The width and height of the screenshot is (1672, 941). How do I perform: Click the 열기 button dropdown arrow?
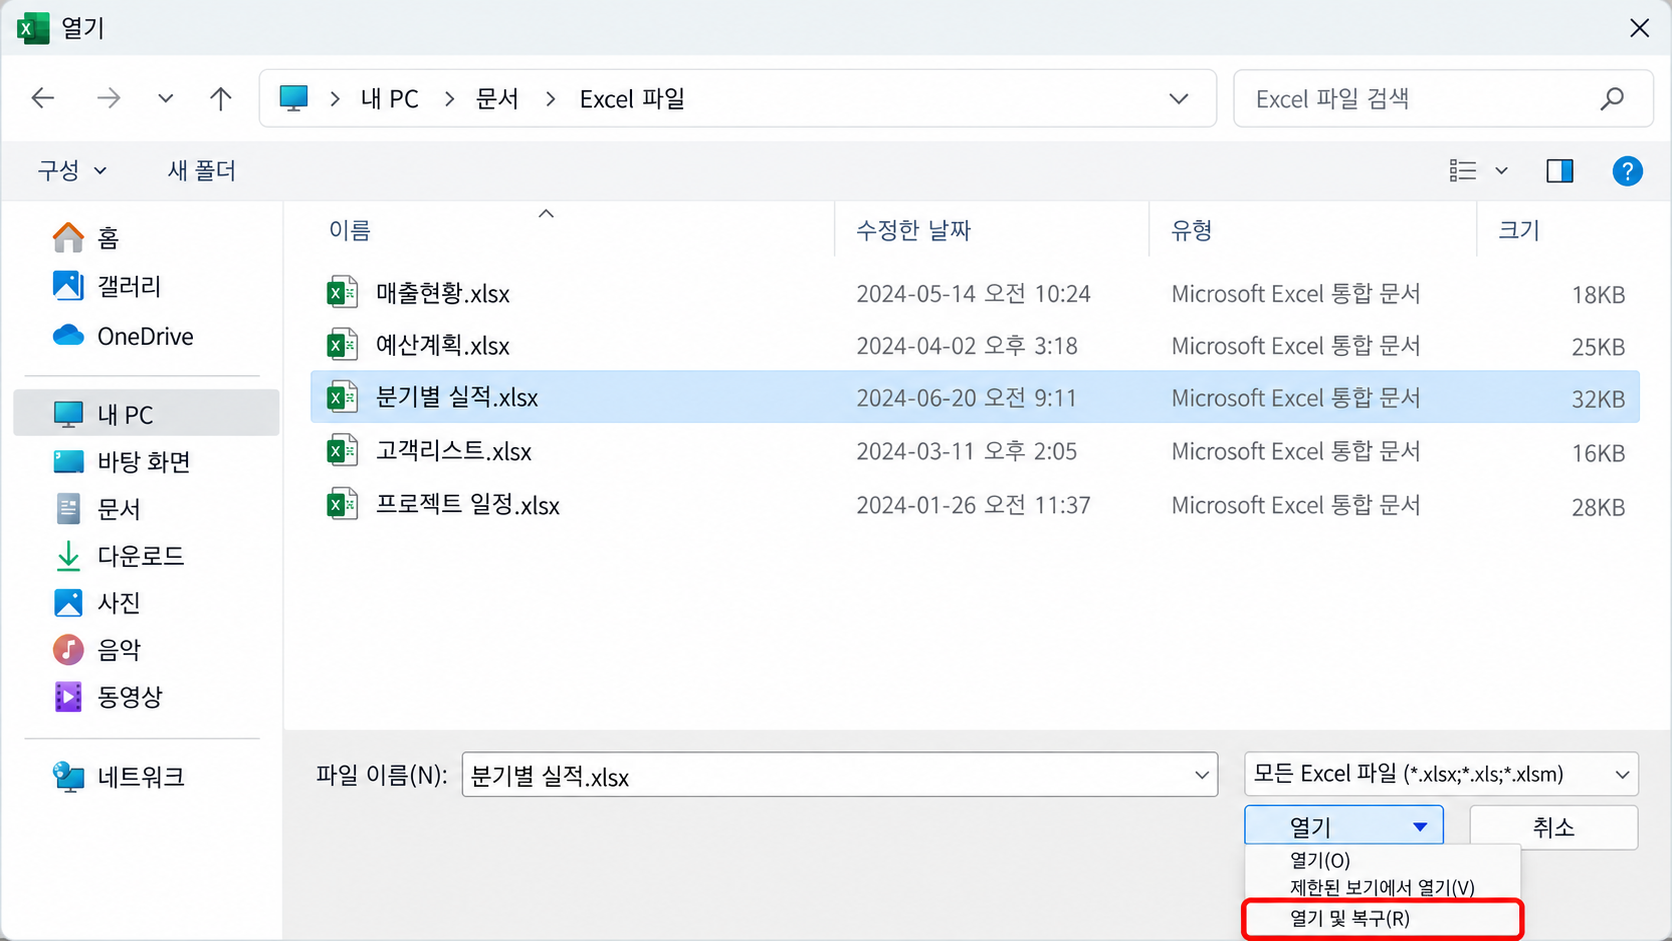click(1420, 827)
